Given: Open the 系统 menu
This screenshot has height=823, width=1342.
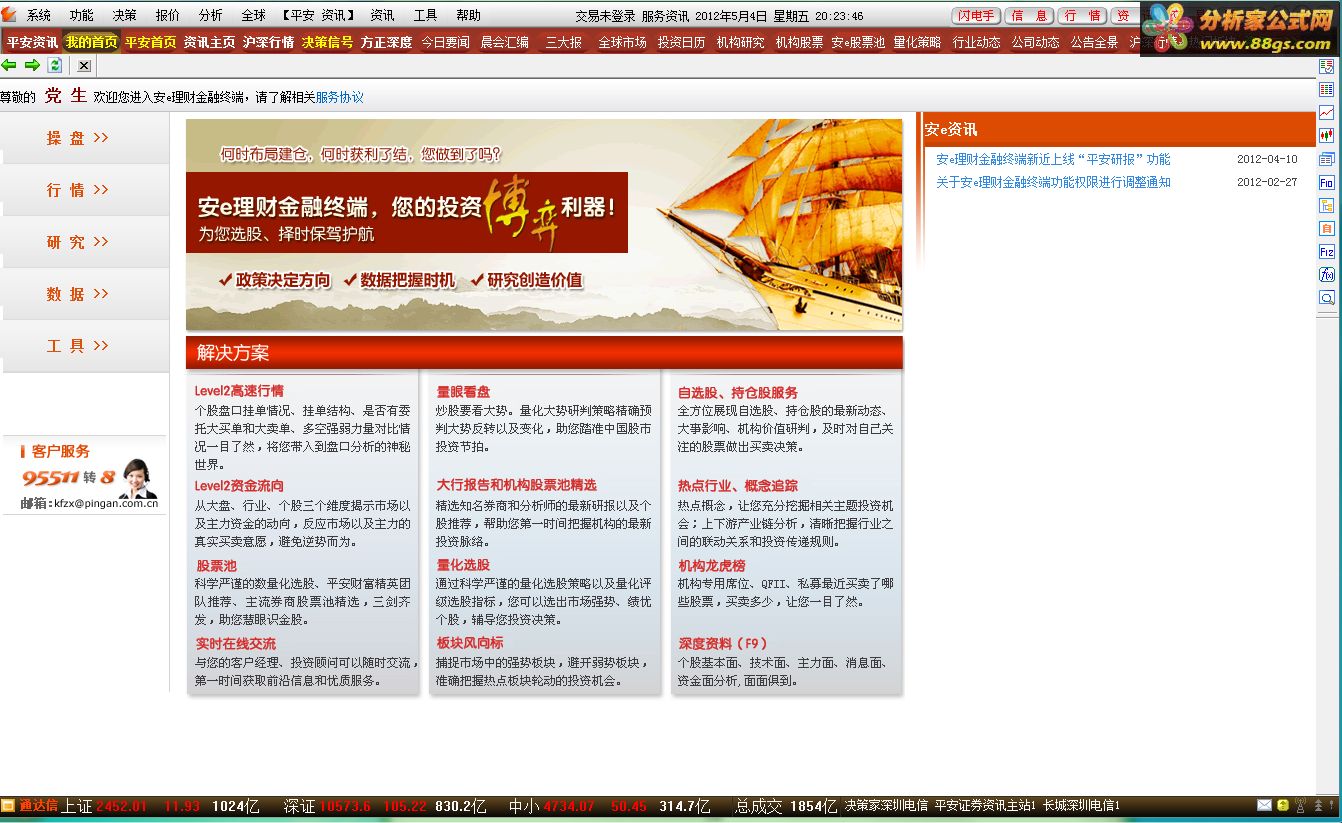Looking at the screenshot, I should pos(39,15).
